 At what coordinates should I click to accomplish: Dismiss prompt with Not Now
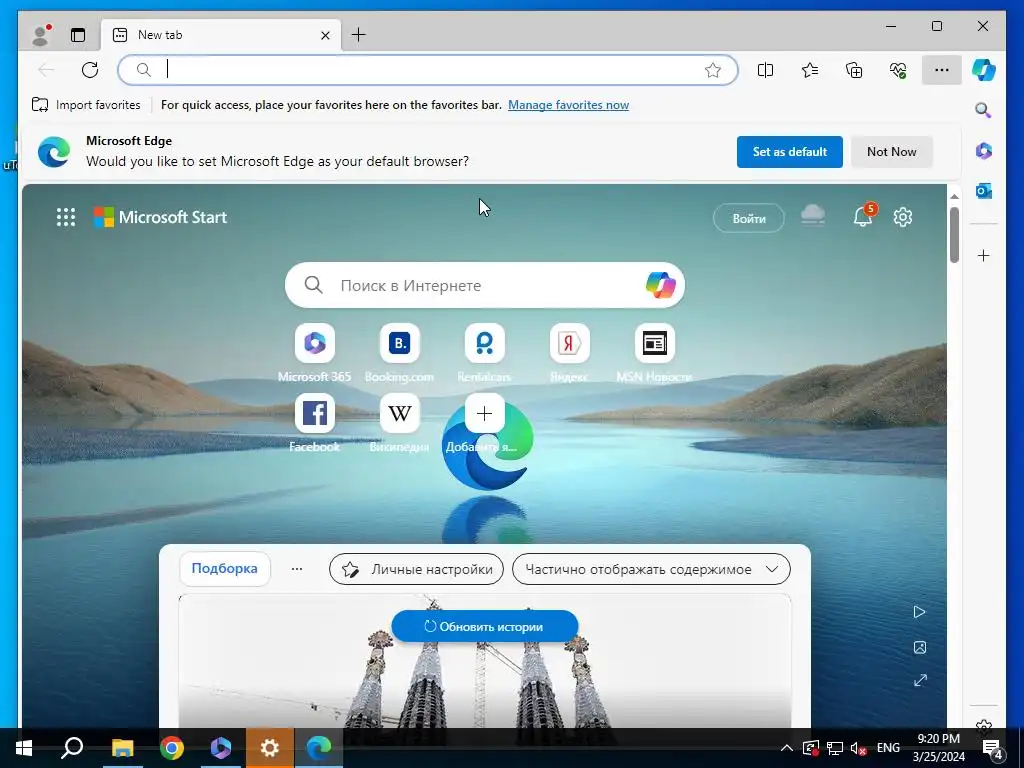[891, 152]
